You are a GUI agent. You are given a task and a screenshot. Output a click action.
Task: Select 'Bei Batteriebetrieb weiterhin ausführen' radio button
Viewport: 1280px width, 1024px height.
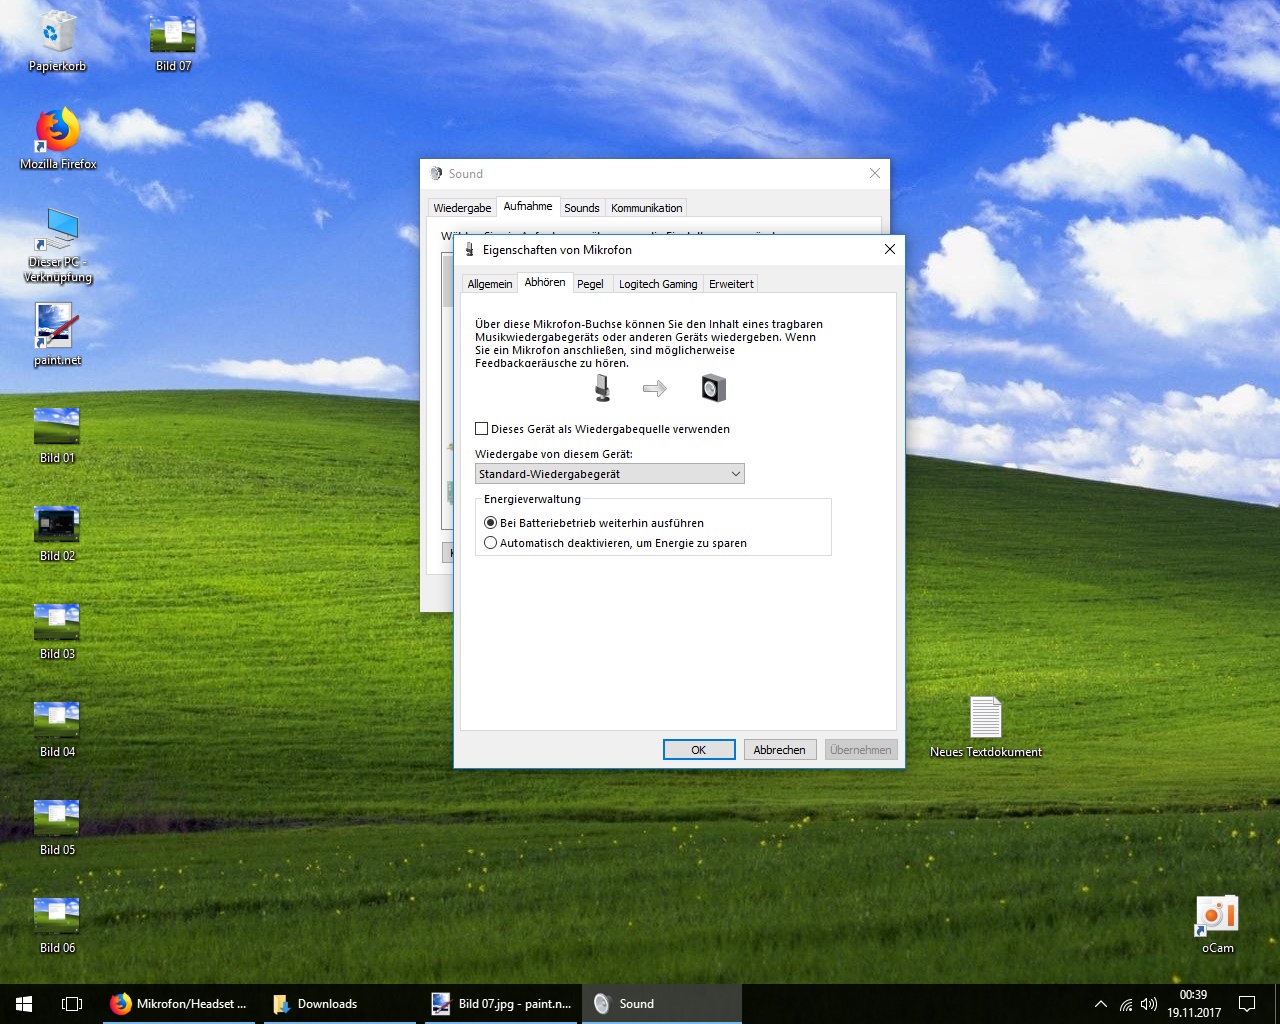pos(594,523)
